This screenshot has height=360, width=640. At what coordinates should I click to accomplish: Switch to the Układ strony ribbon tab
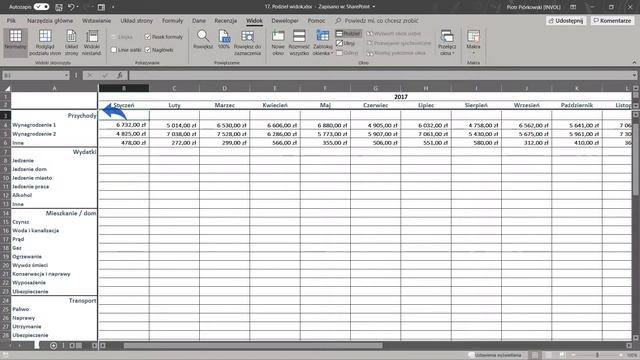[136, 20]
